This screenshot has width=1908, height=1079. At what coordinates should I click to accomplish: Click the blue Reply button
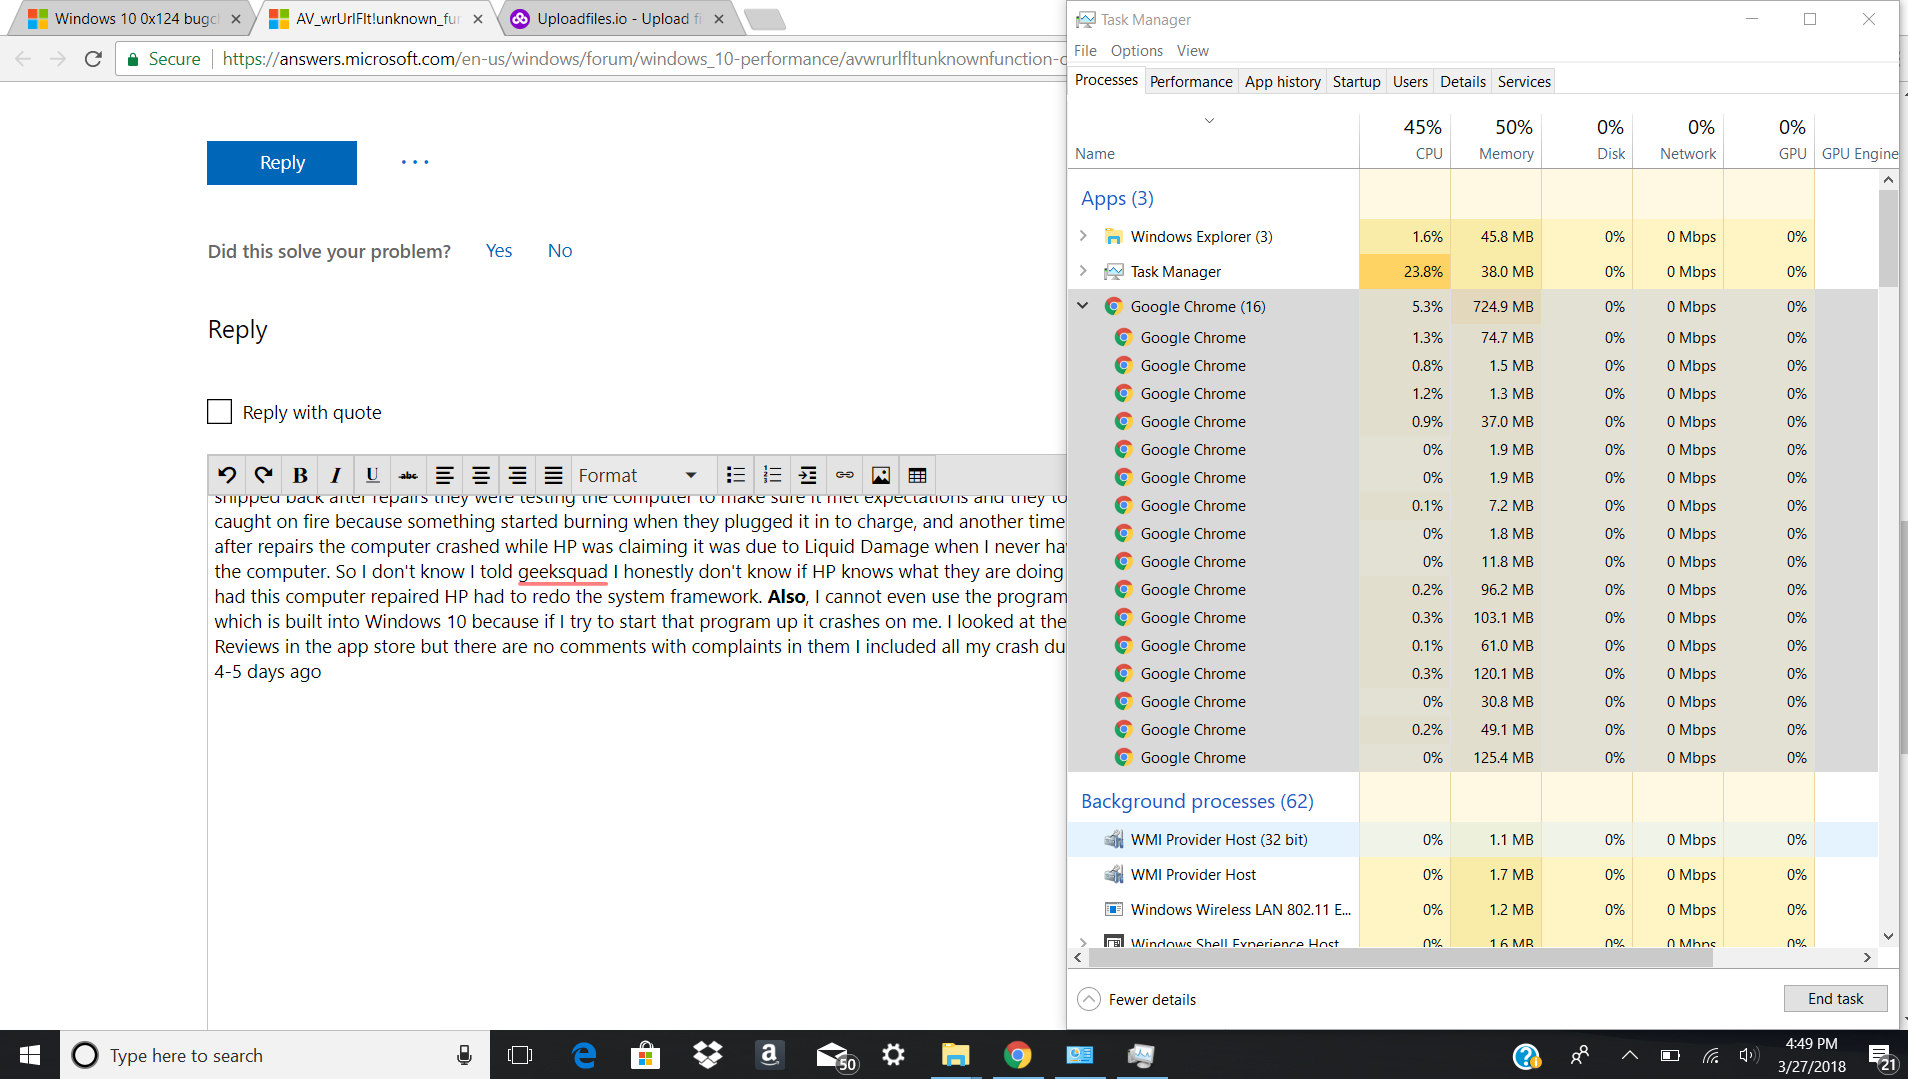point(282,163)
